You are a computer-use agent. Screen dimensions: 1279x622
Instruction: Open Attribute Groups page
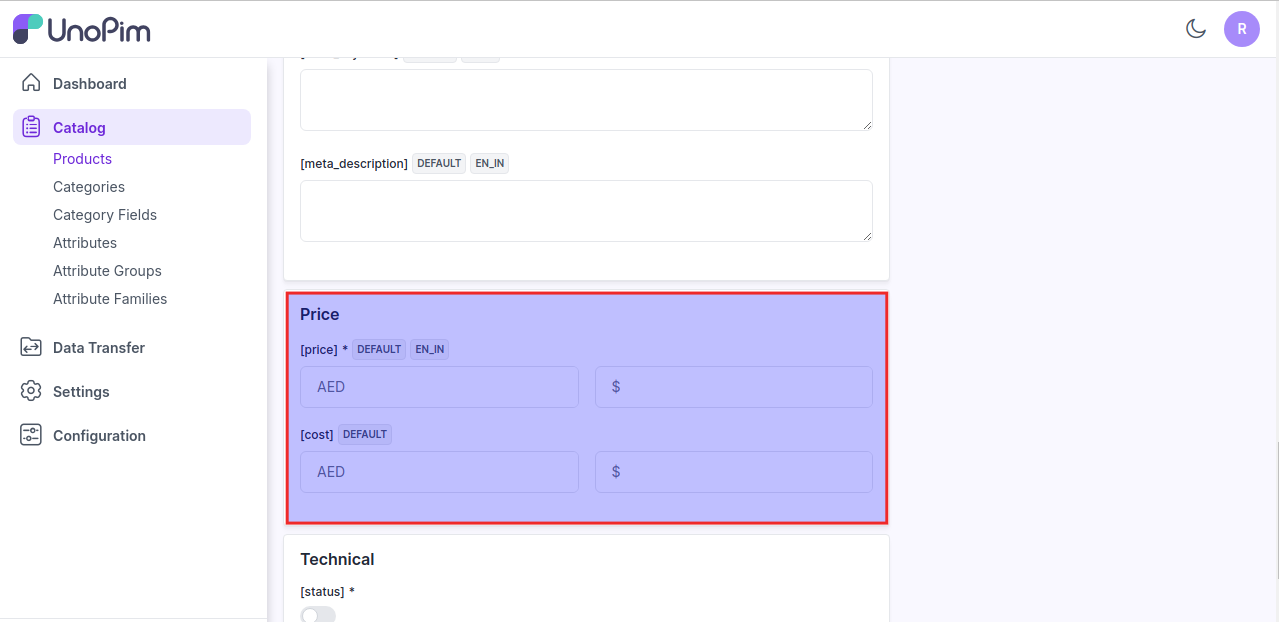click(x=107, y=271)
